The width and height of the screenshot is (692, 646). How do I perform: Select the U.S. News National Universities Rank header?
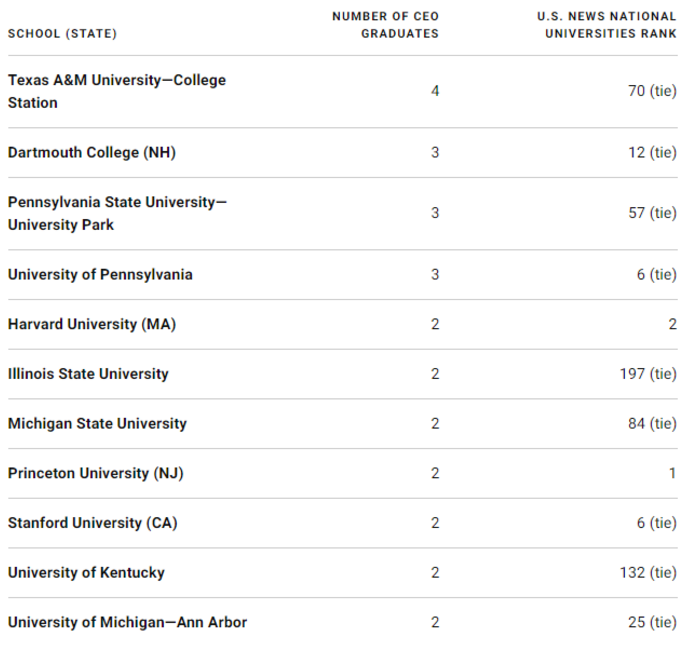607,25
